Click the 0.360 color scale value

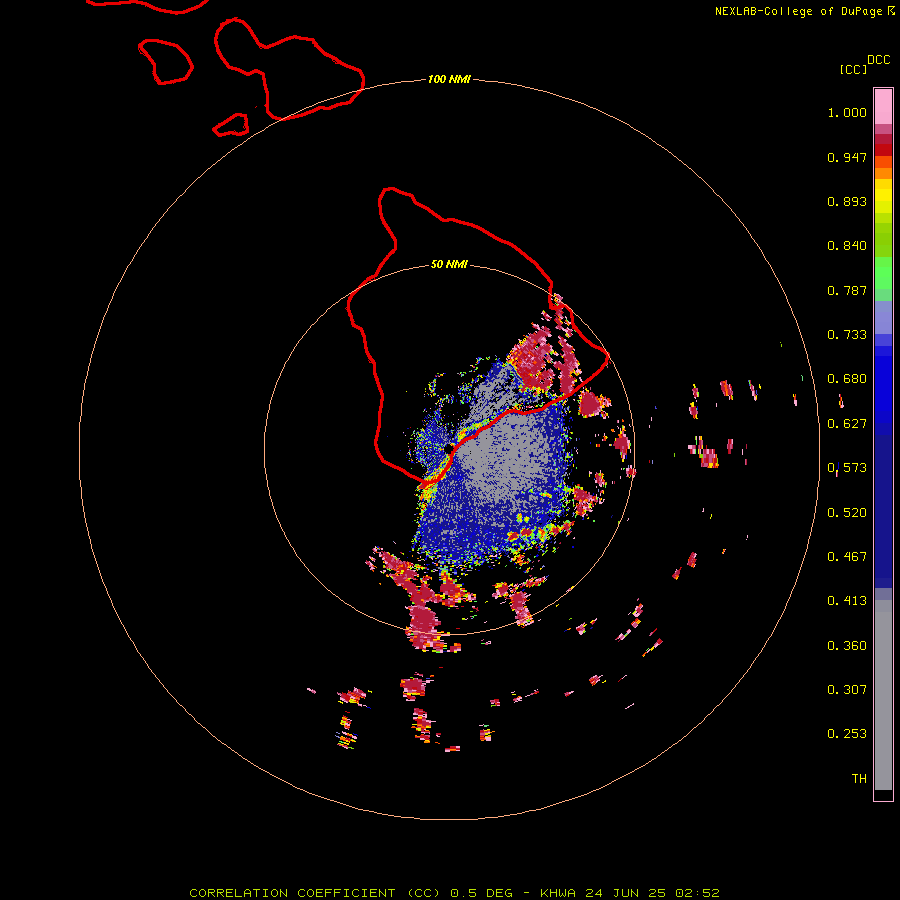(x=847, y=646)
